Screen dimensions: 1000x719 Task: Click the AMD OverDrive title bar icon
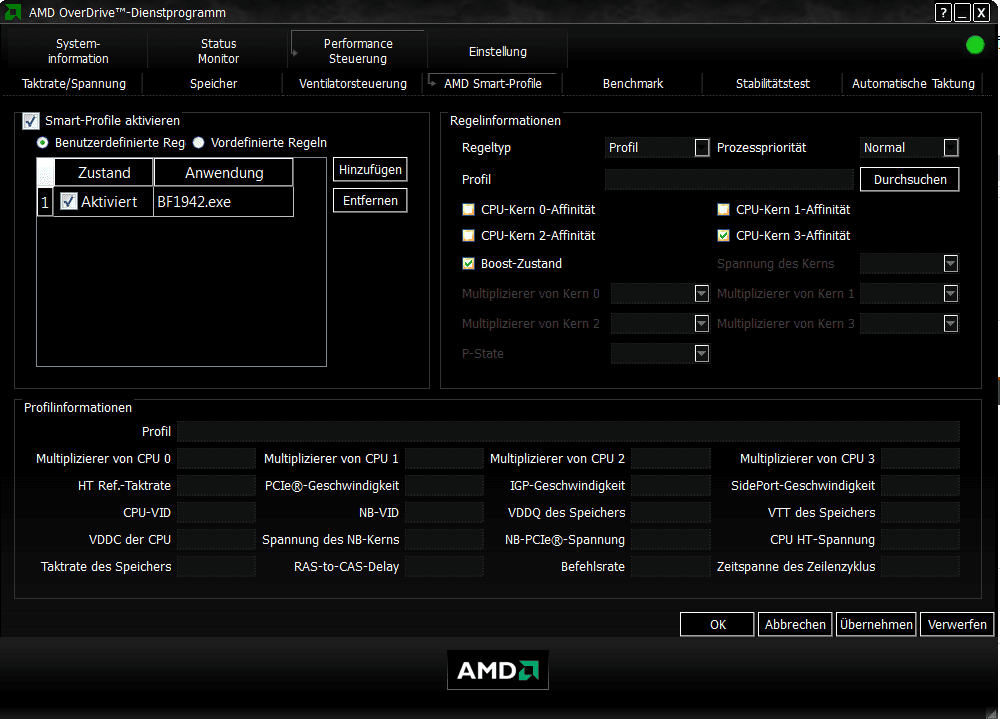coord(12,12)
